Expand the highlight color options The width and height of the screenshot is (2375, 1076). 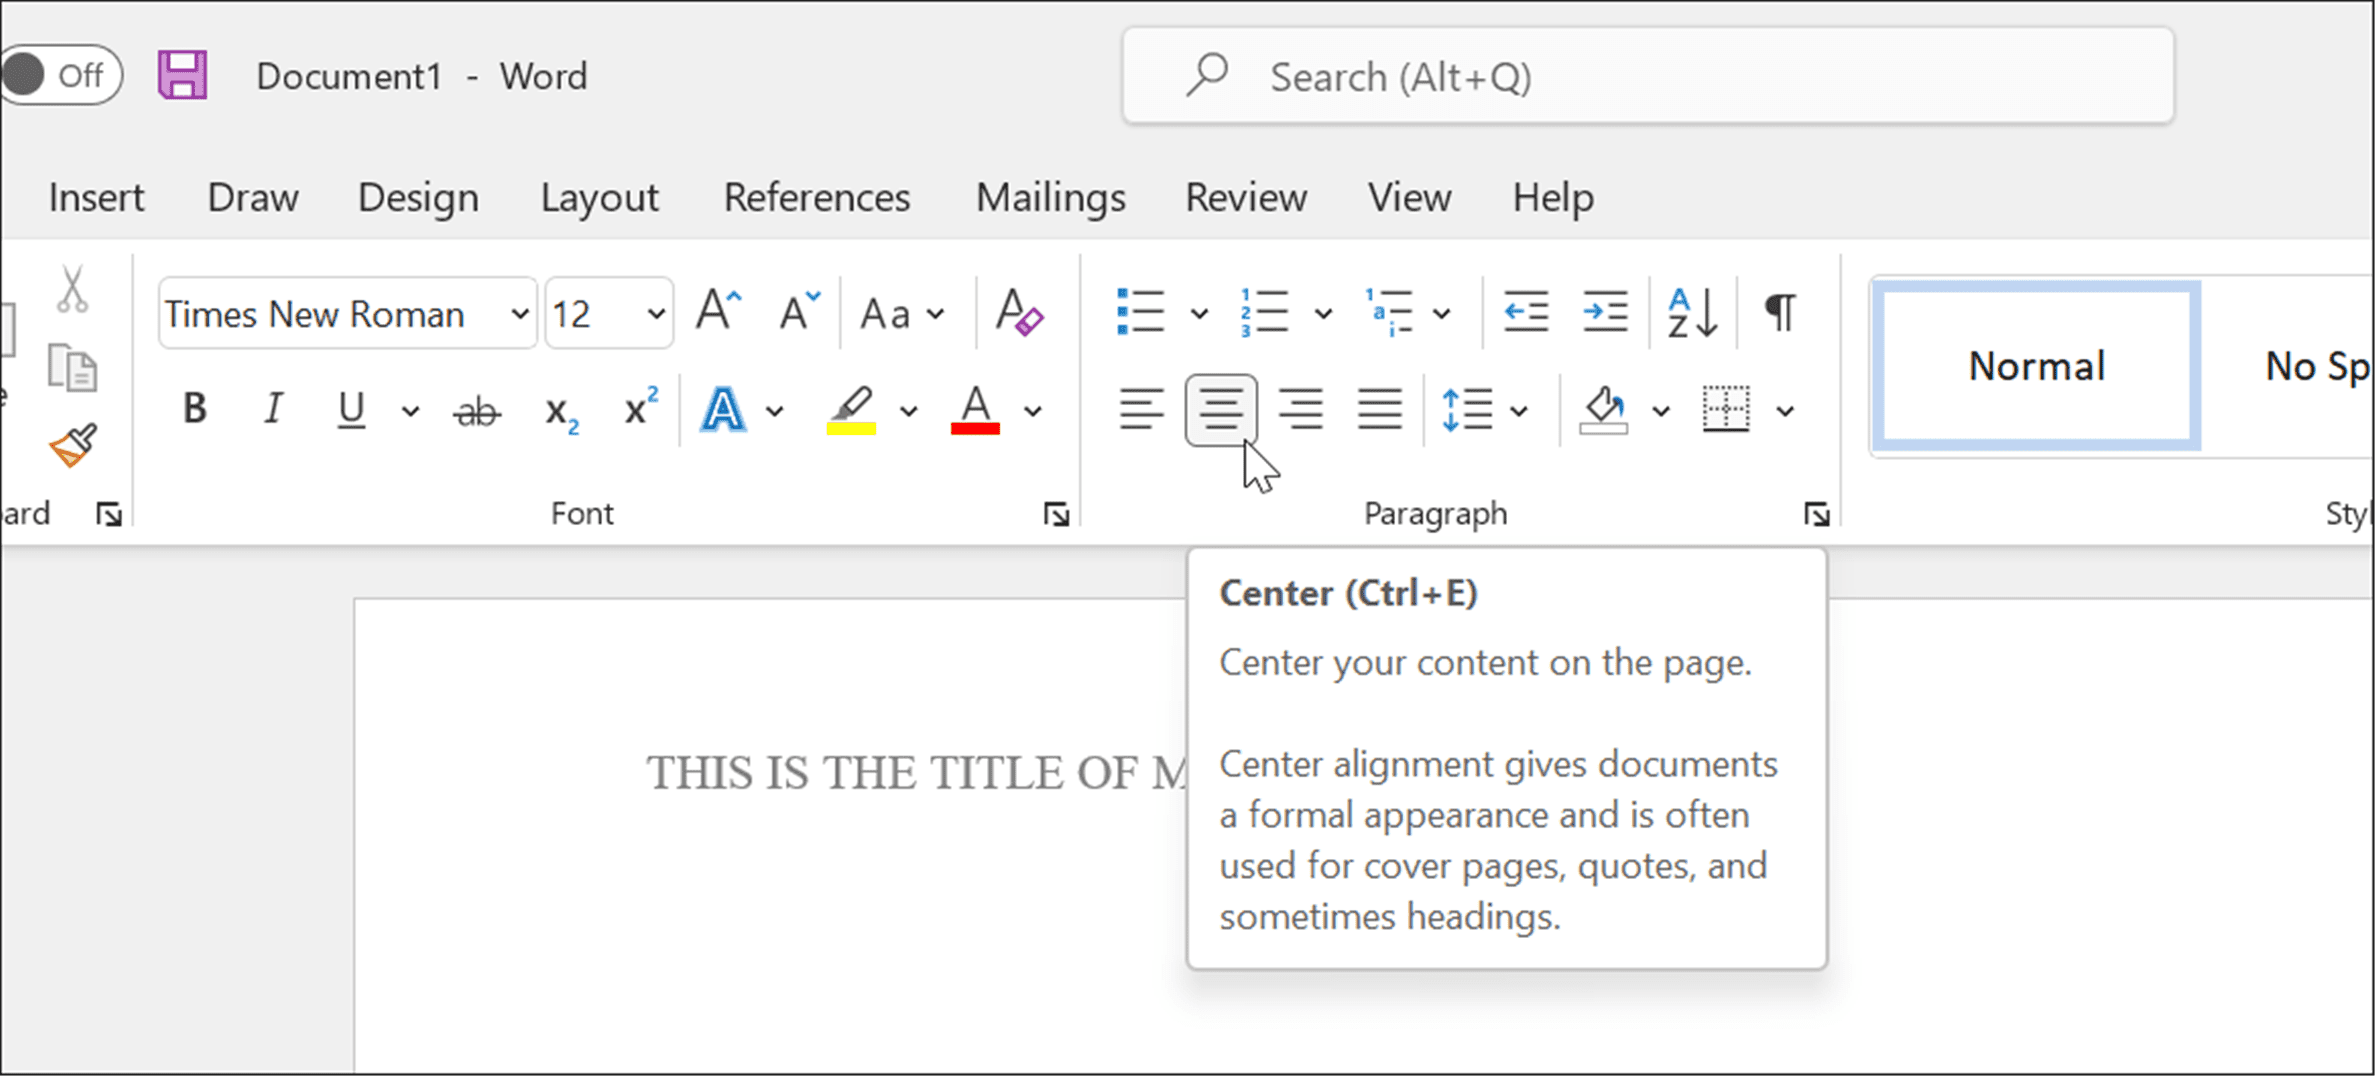click(908, 410)
